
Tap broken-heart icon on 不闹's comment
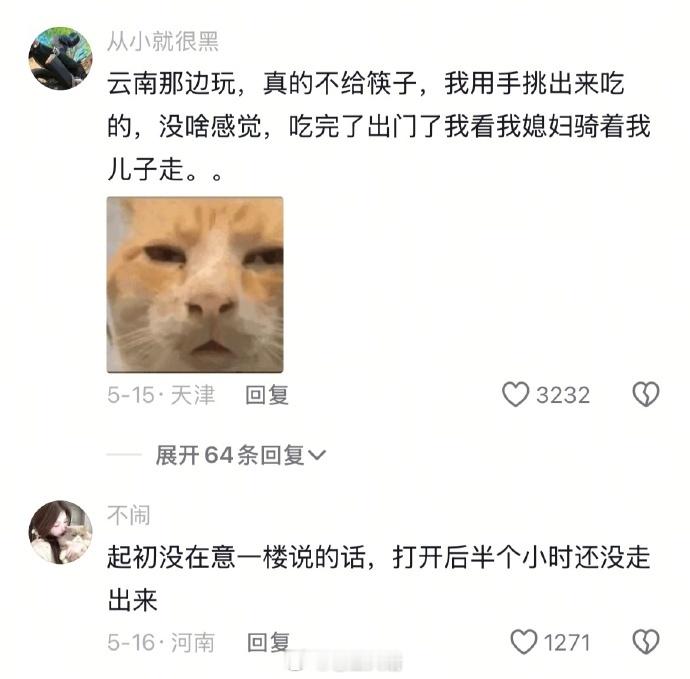(646, 642)
